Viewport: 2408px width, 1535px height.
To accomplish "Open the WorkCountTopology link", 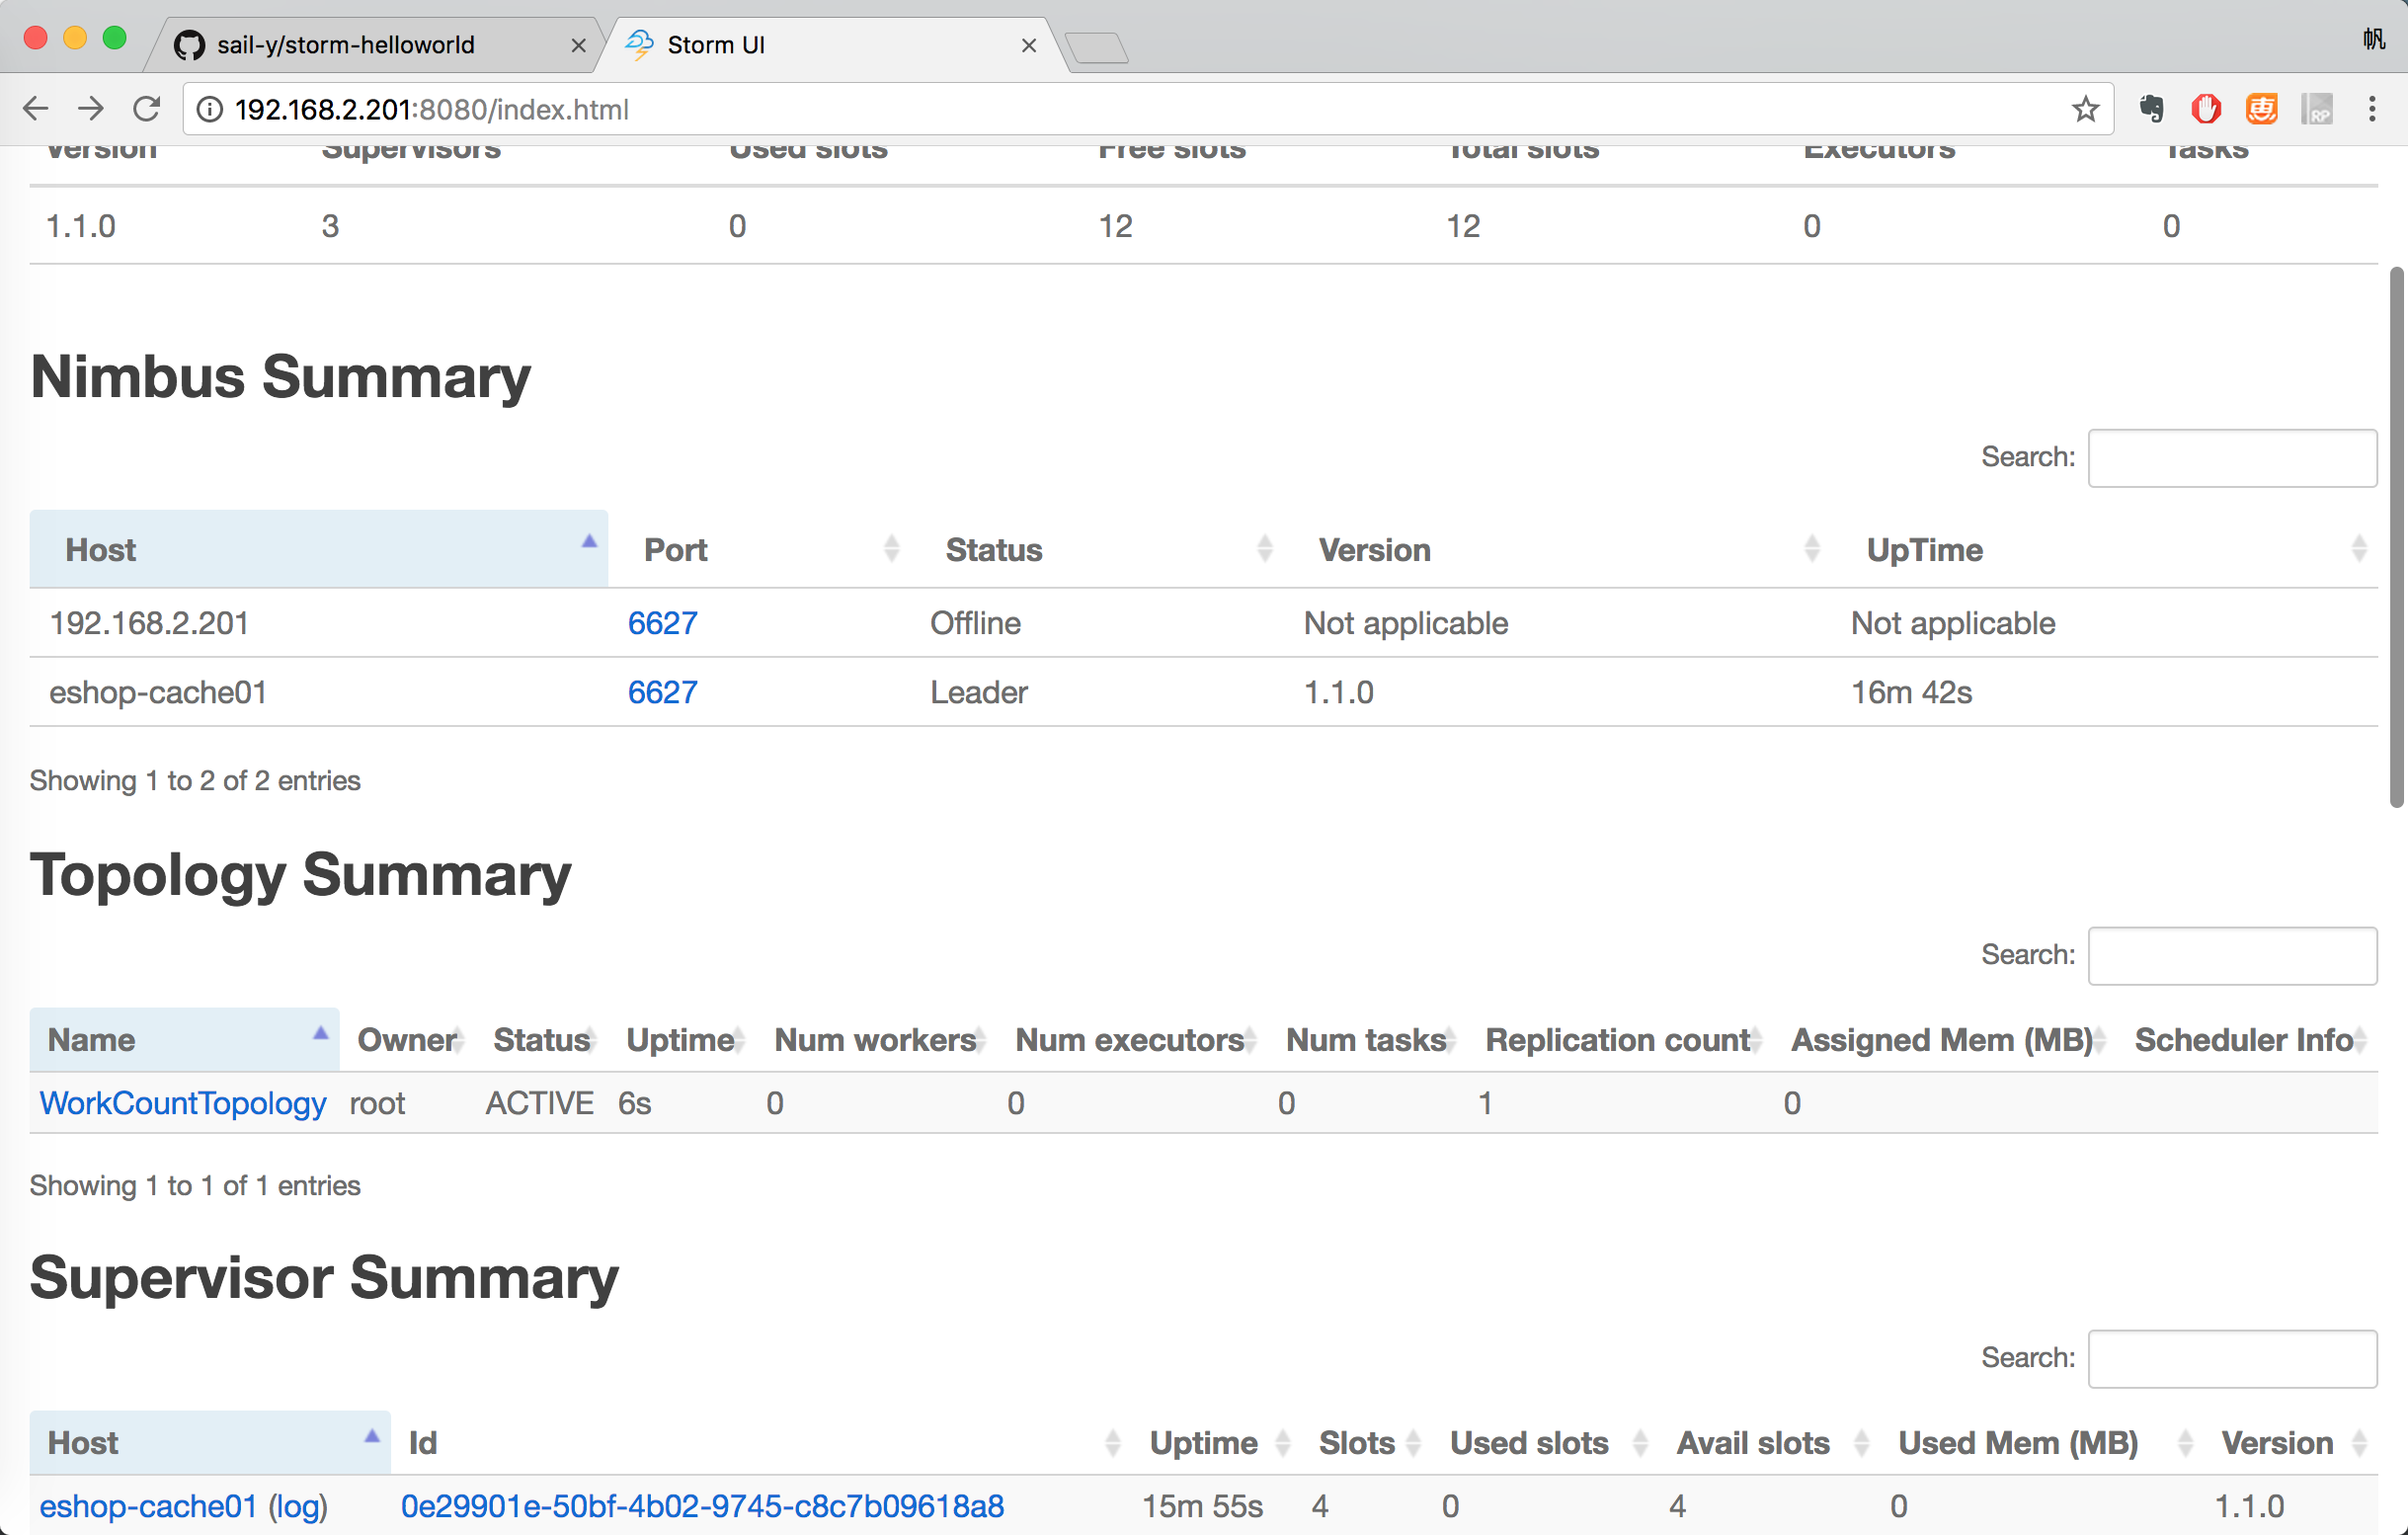I will (x=183, y=1103).
